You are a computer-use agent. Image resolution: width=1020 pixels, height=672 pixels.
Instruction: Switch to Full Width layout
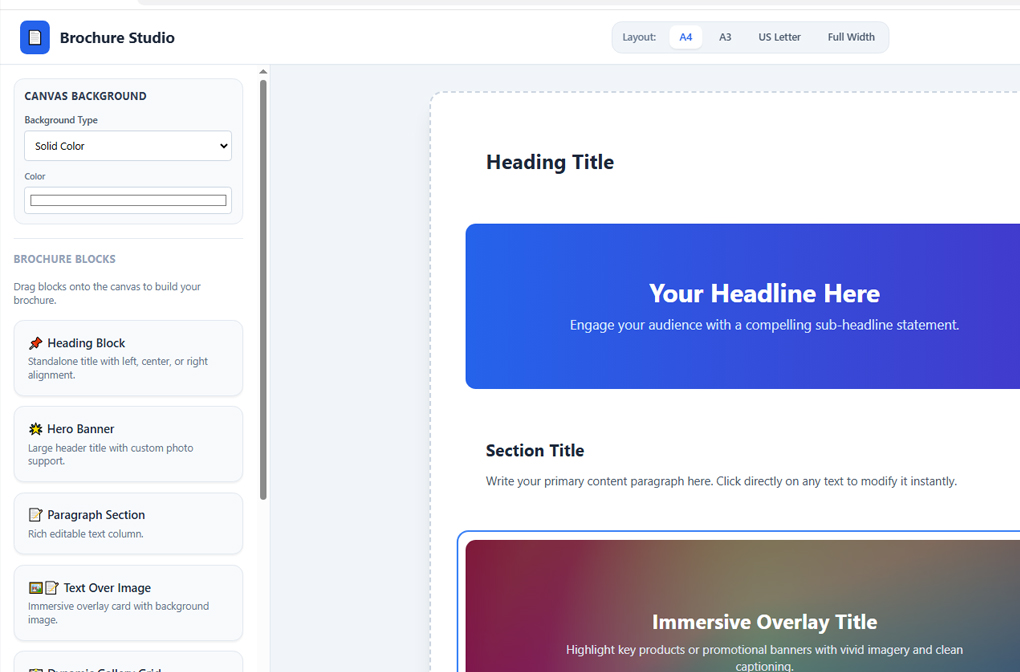click(x=851, y=37)
